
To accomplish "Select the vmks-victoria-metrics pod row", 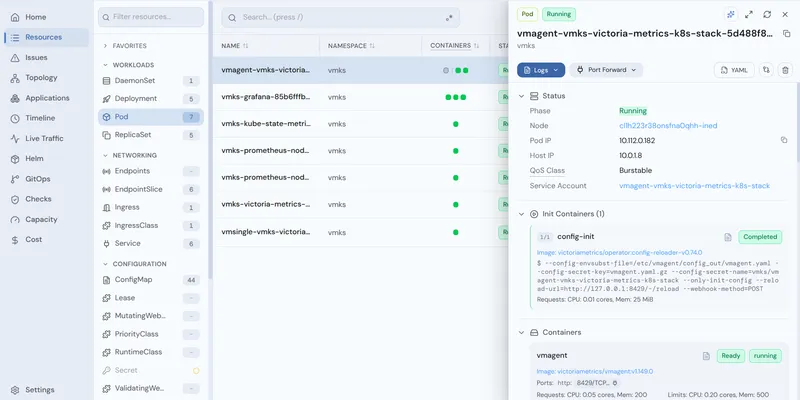I will [x=360, y=205].
